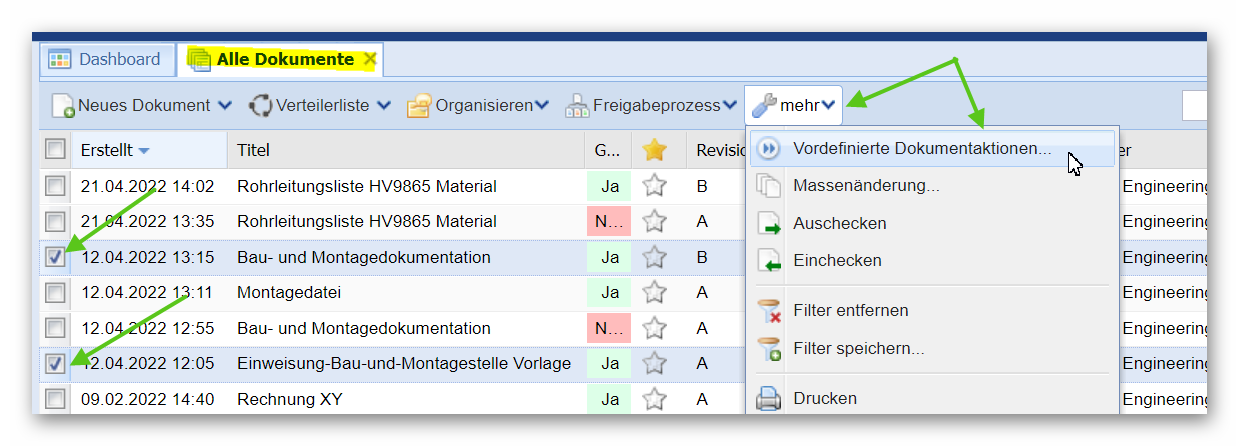
Task: Select Filter speichern menu entry
Action: 932,348
